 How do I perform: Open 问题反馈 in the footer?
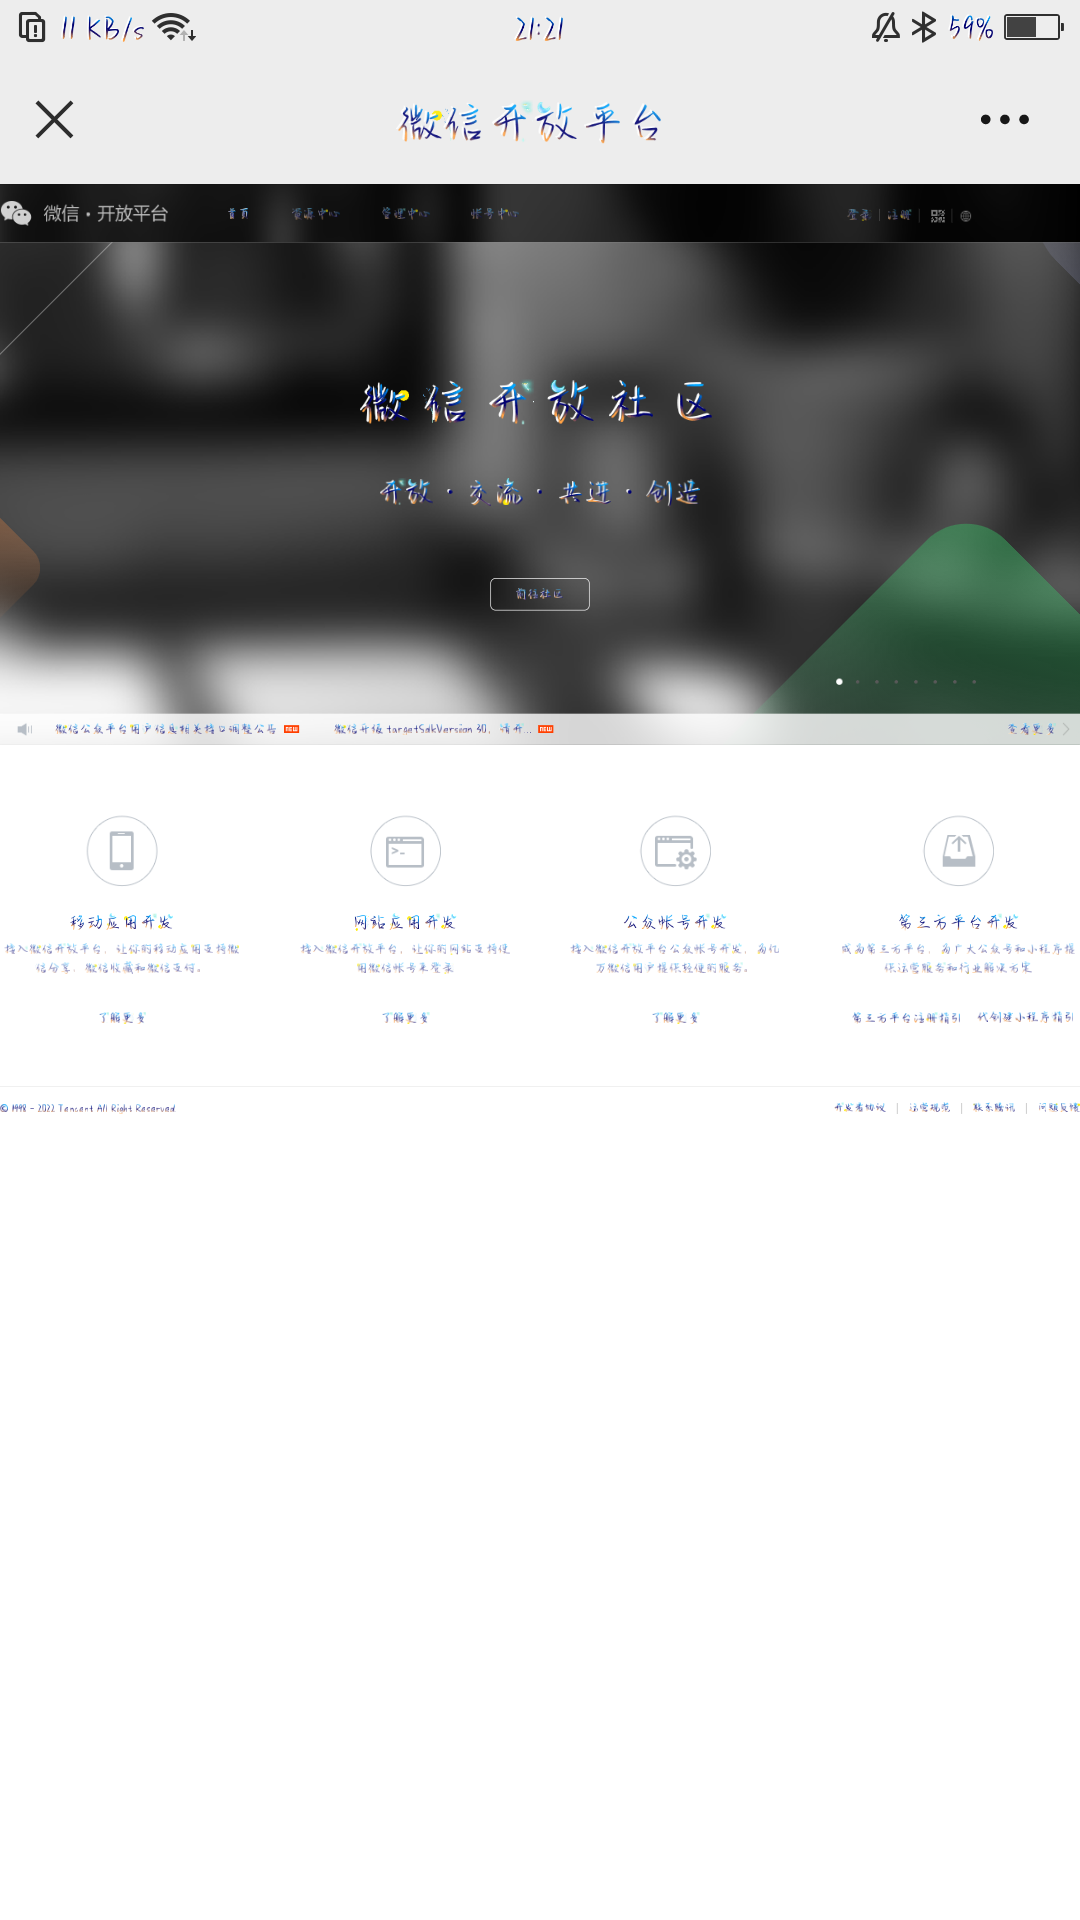click(x=1058, y=1108)
